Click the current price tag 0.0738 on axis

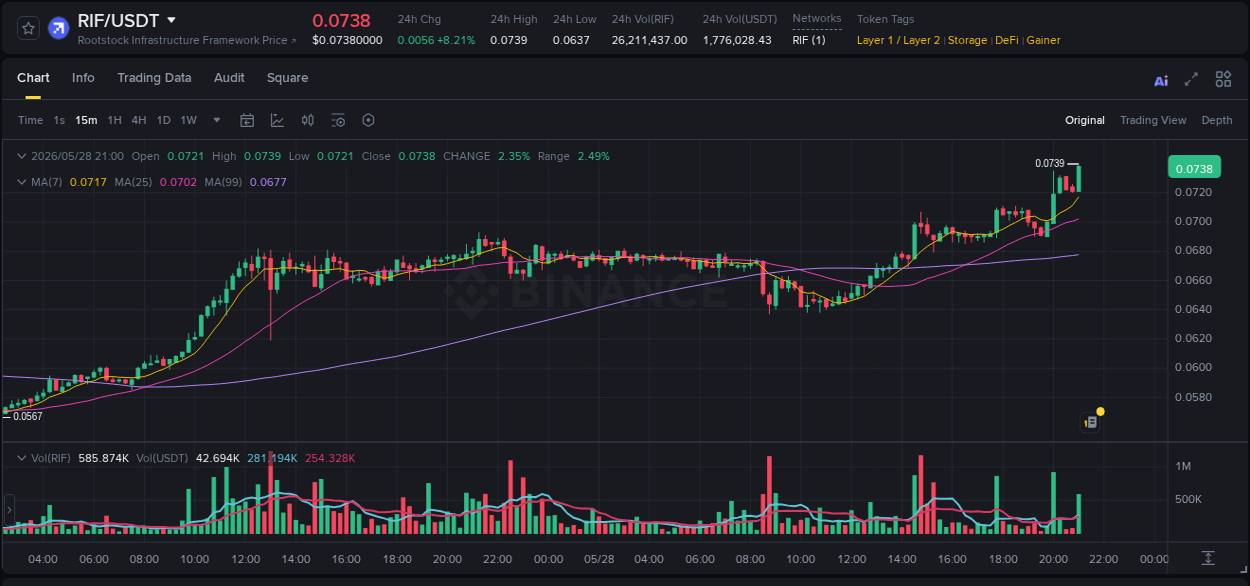[1194, 169]
